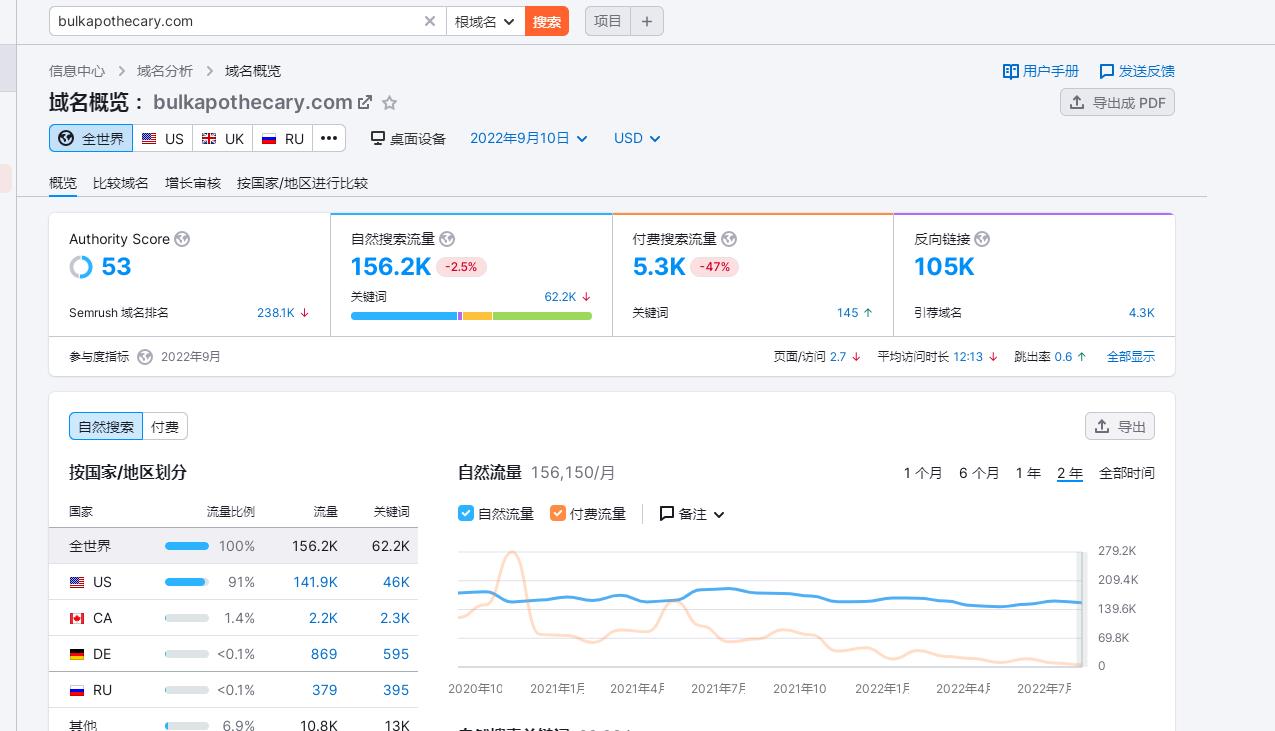The width and height of the screenshot is (1275, 731).
Task: Expand the 备注 notes dropdown
Action: tap(692, 513)
